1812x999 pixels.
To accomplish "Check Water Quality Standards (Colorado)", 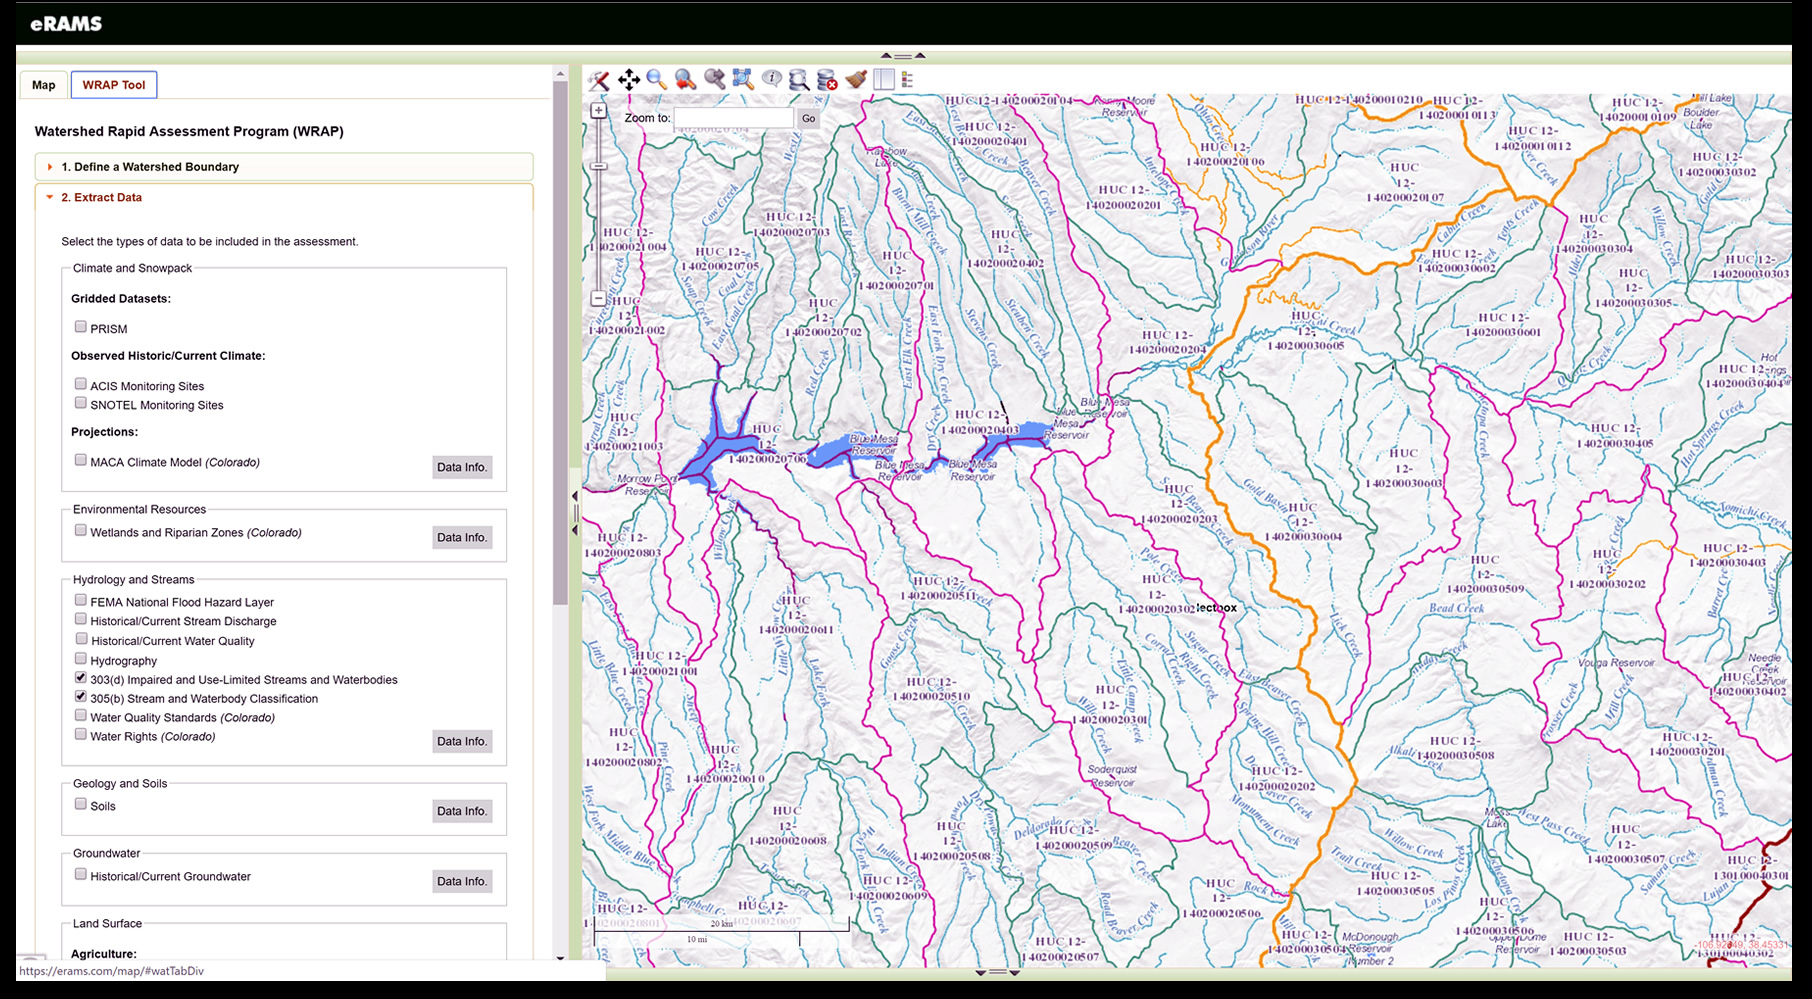I will (x=81, y=715).
